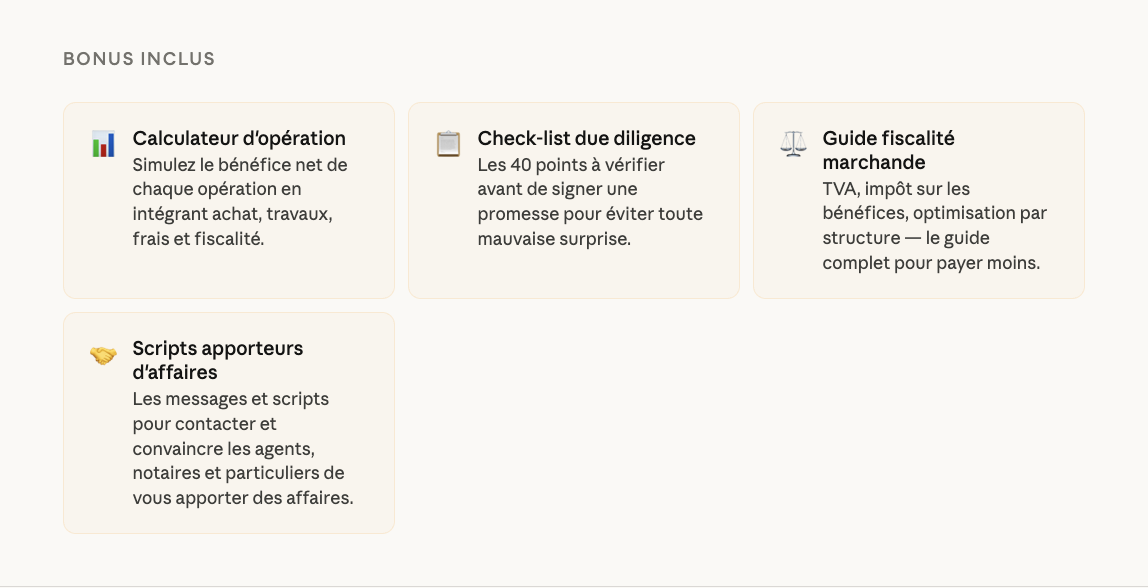The width and height of the screenshot is (1148, 588).
Task: Click the description starting 'TVA, impôt sur les'
Action: pos(934,226)
